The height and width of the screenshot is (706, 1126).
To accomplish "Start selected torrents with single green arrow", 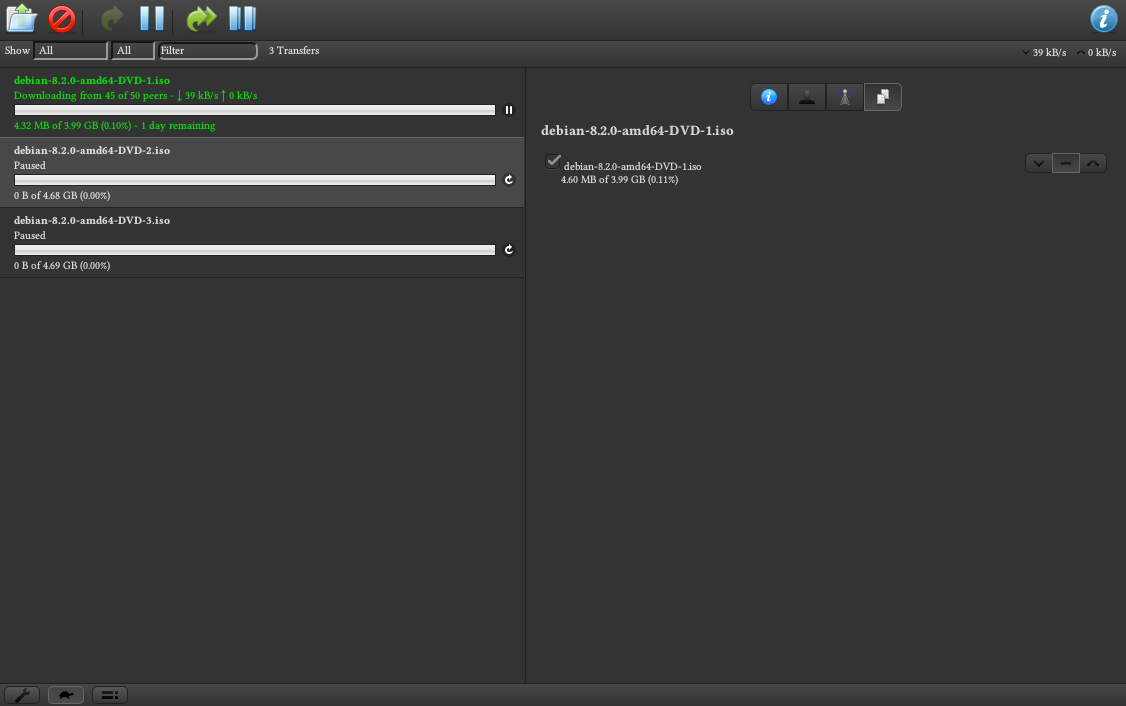I will point(111,19).
